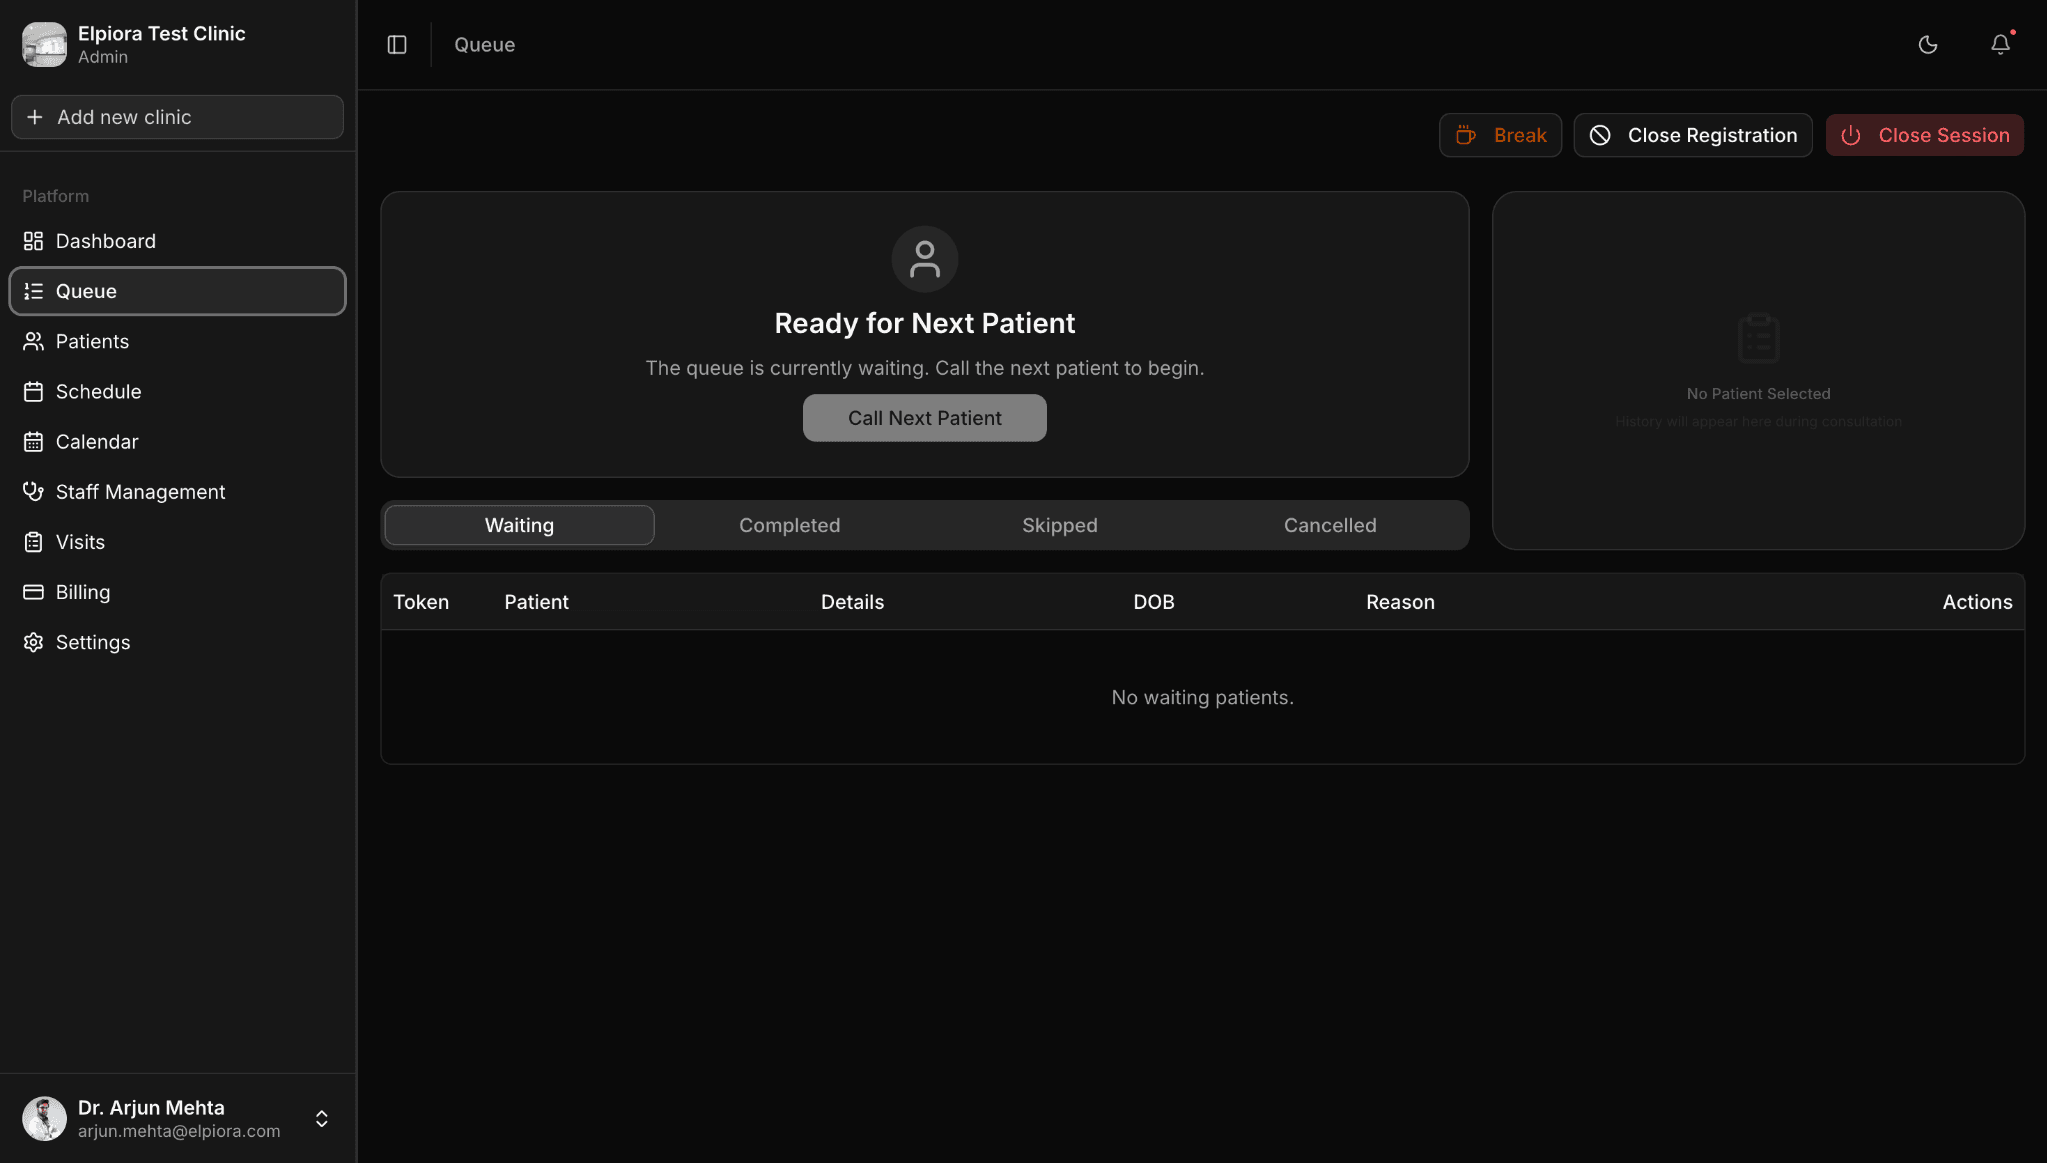Click the Visits clipboard icon
The image size is (2047, 1163).
pyautogui.click(x=33, y=542)
